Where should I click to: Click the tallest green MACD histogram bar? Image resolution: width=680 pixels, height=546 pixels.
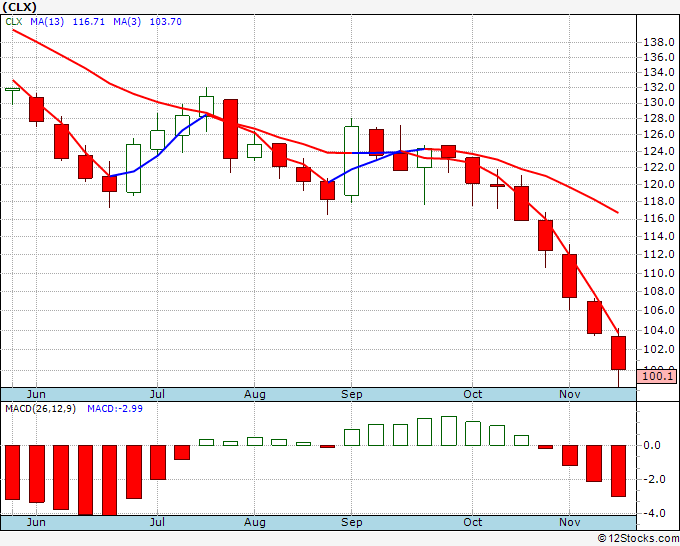point(449,431)
